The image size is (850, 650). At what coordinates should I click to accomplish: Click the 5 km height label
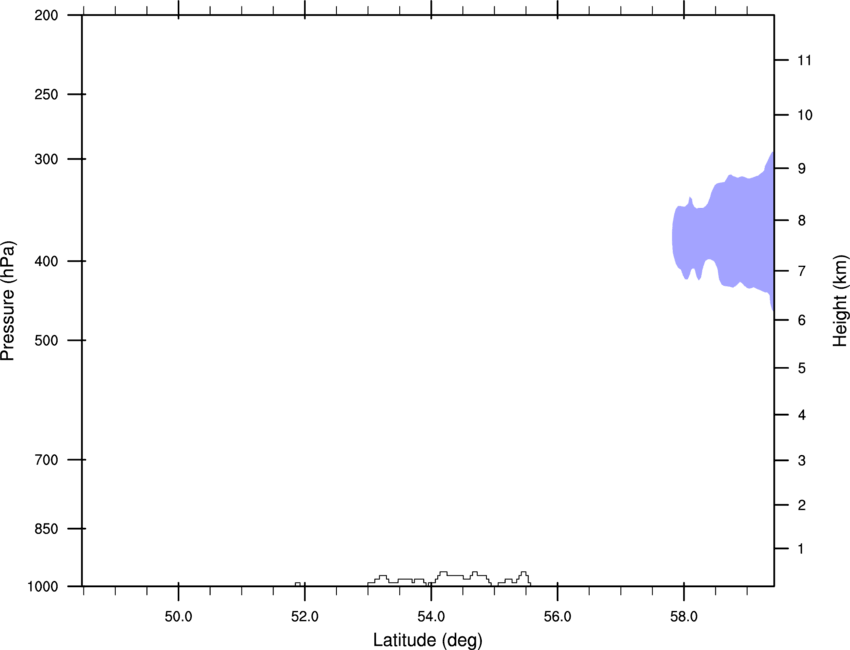click(802, 369)
